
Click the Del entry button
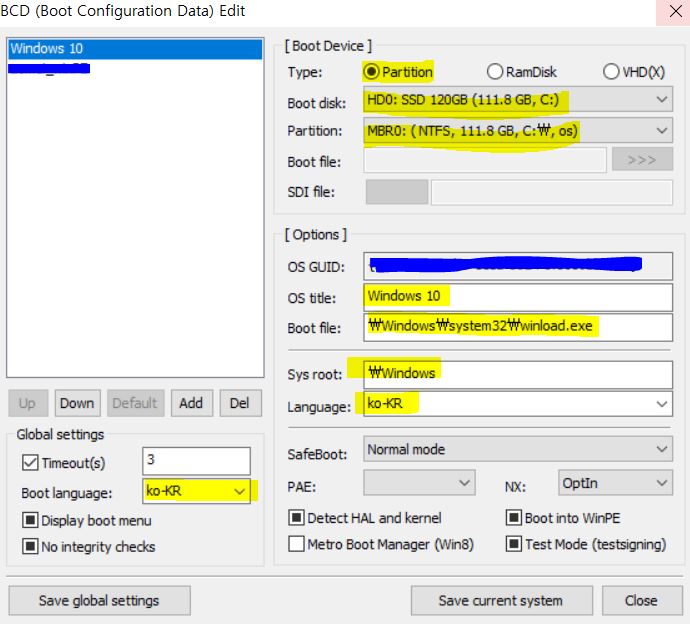click(240, 403)
